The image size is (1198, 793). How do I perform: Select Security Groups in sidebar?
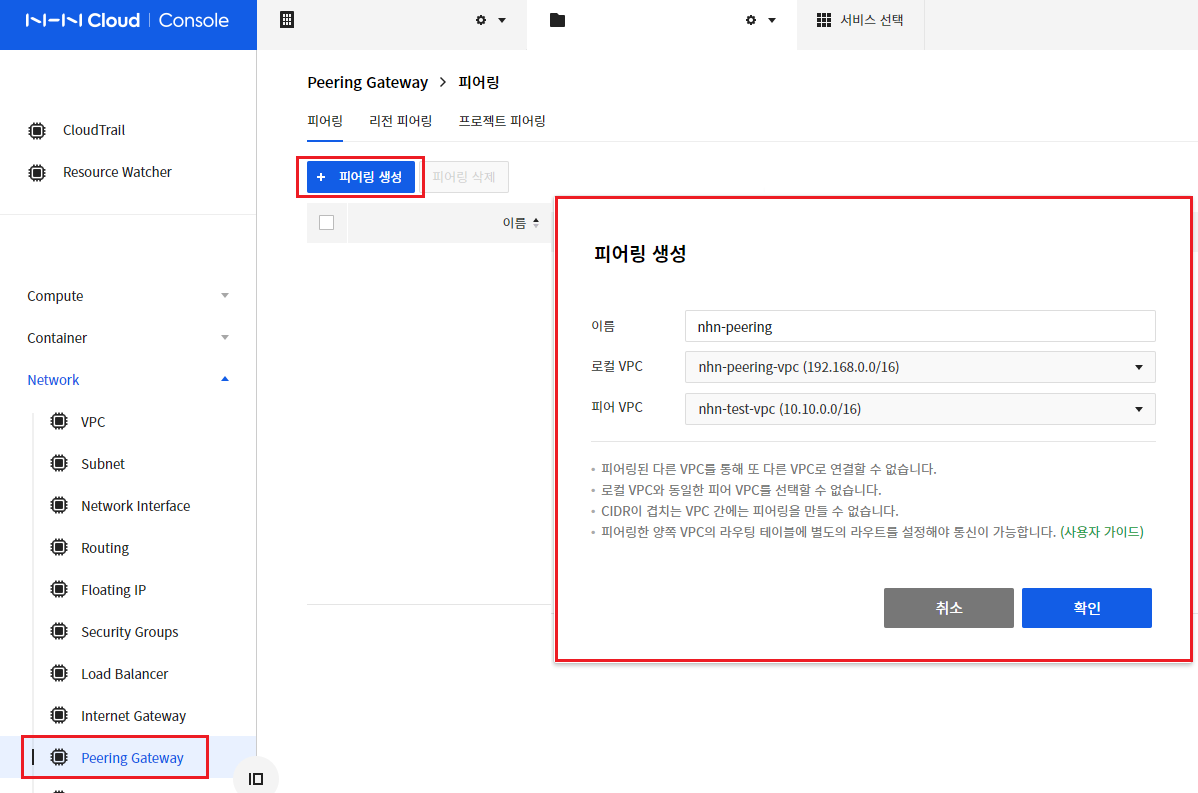[x=129, y=632]
